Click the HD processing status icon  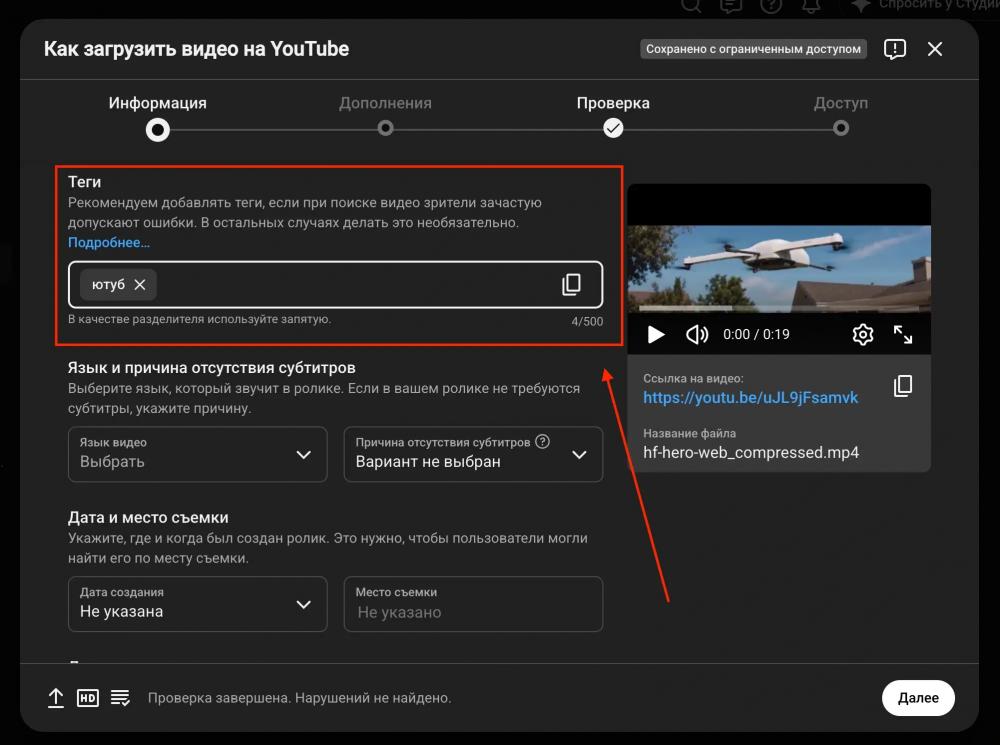[88, 698]
